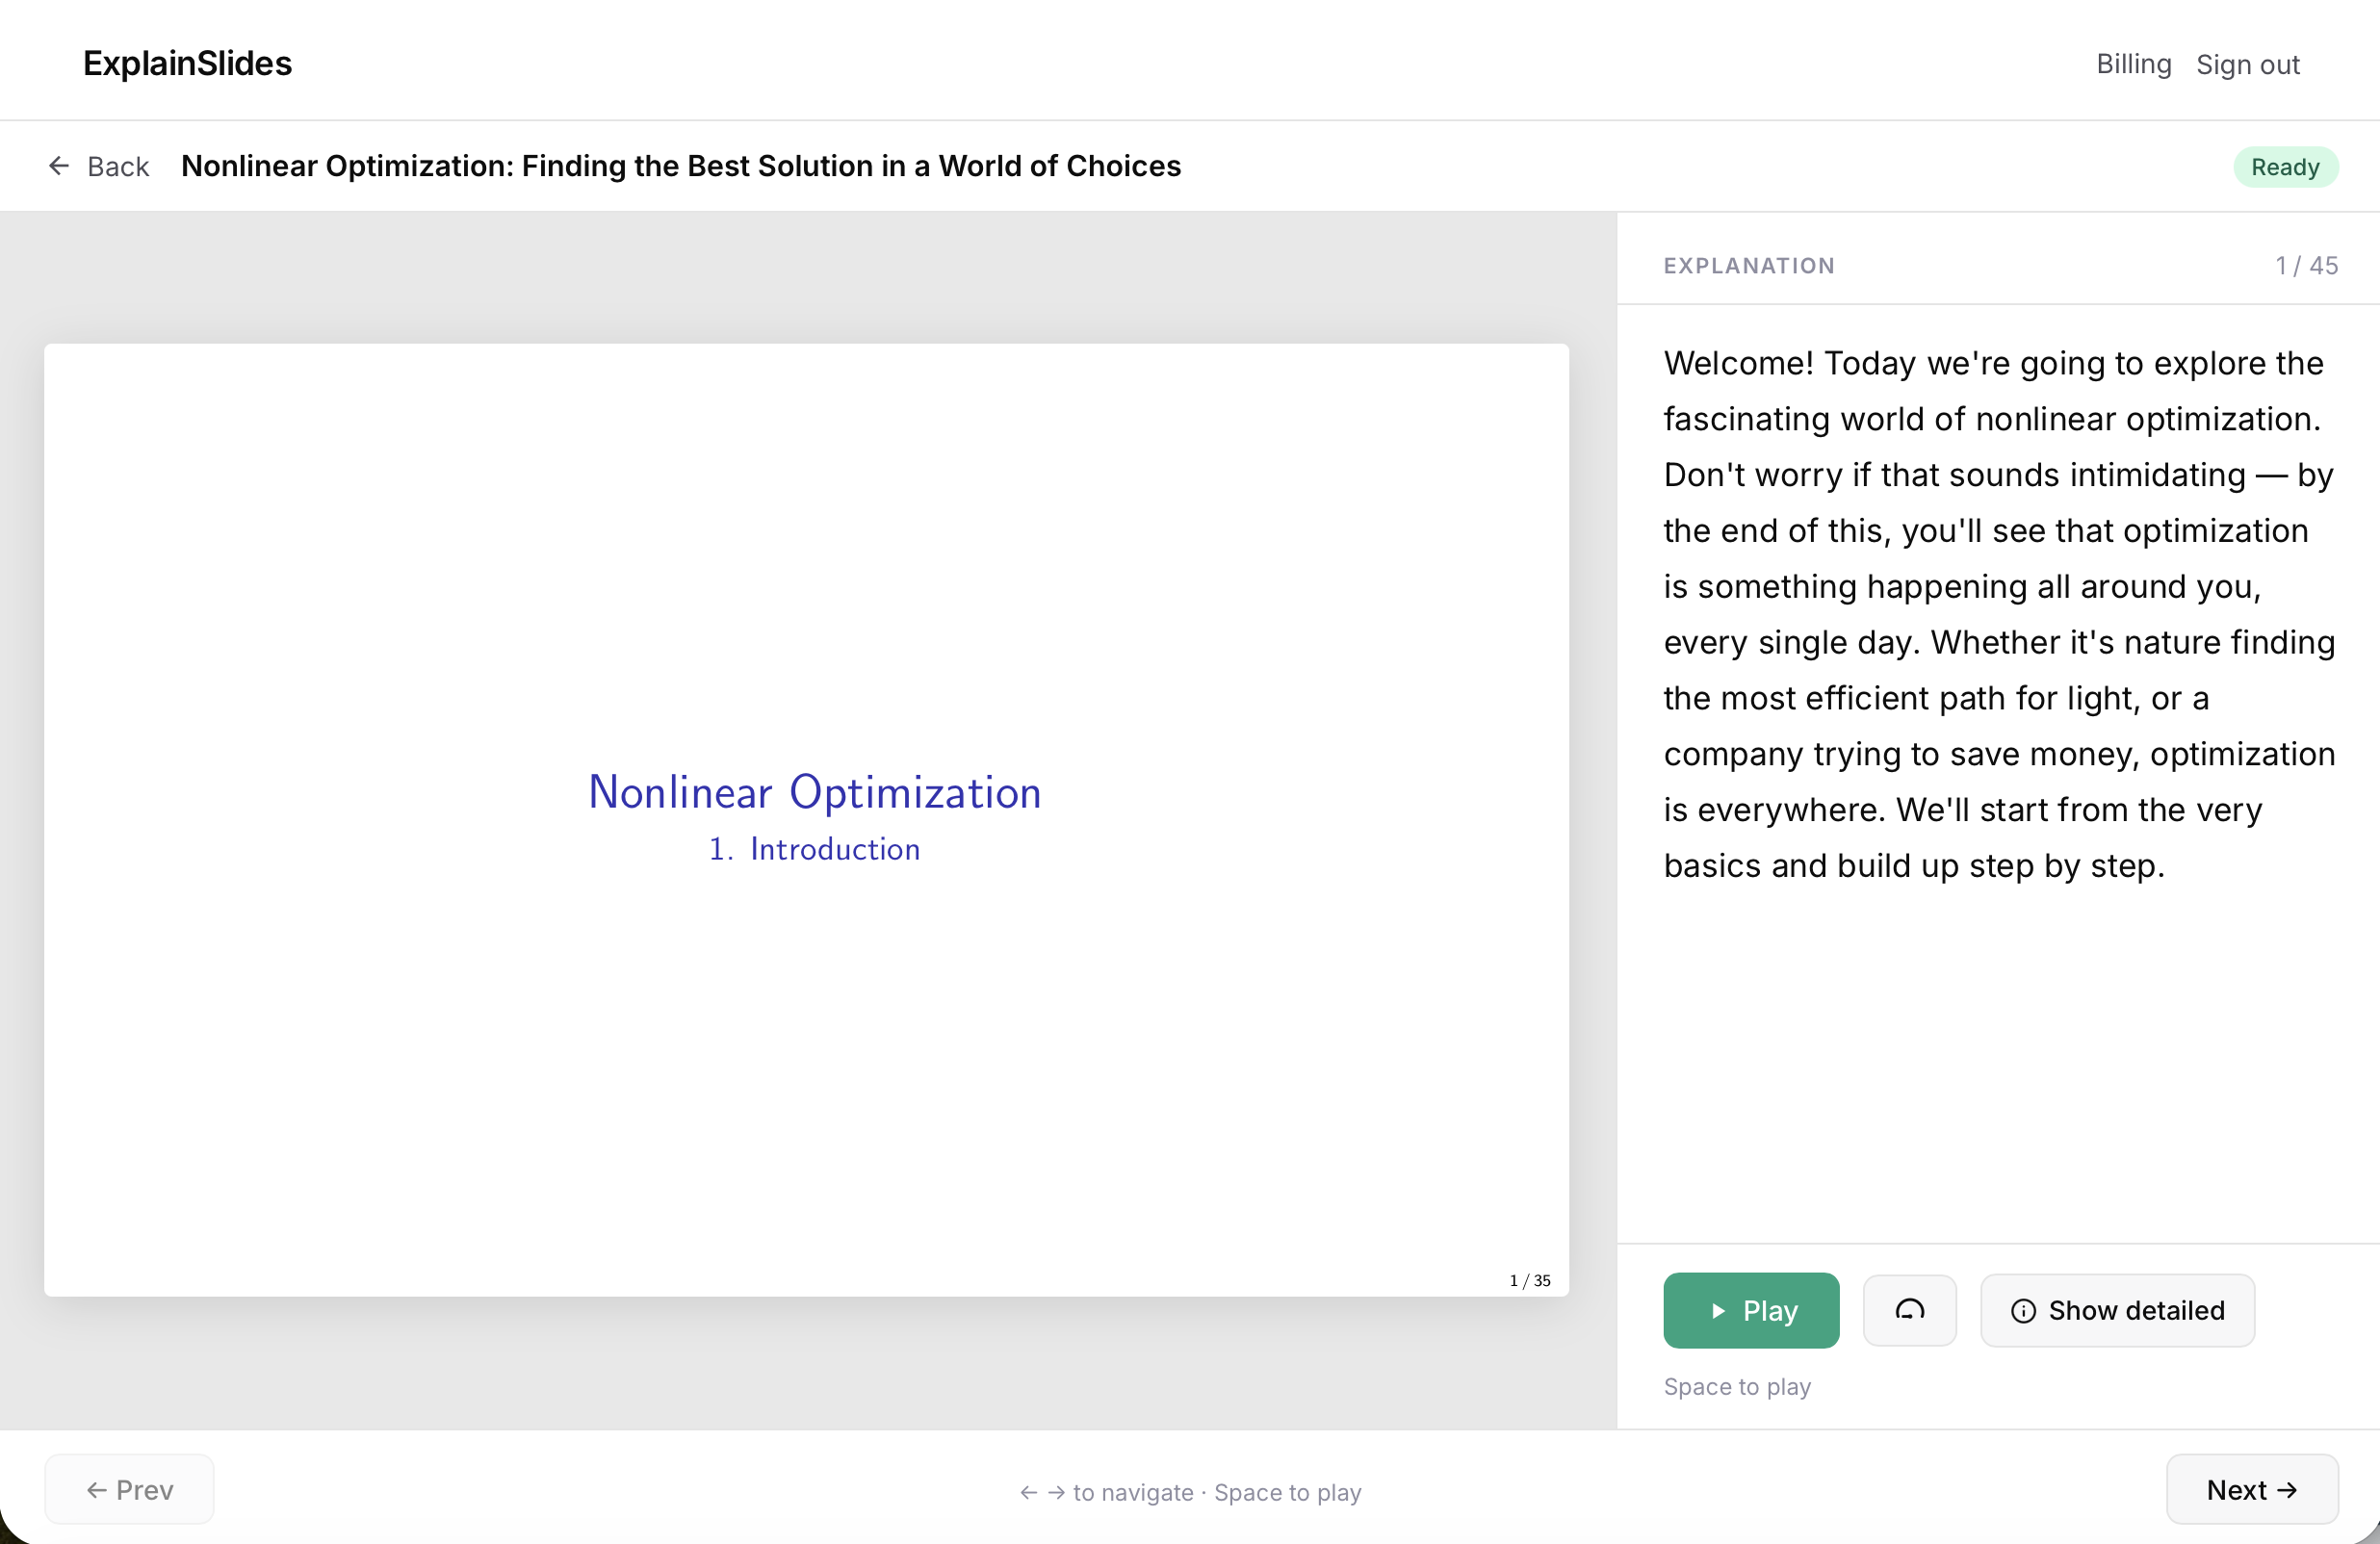Click the play triangle inside the Play button
The image size is (2380, 1544).
click(x=1718, y=1310)
